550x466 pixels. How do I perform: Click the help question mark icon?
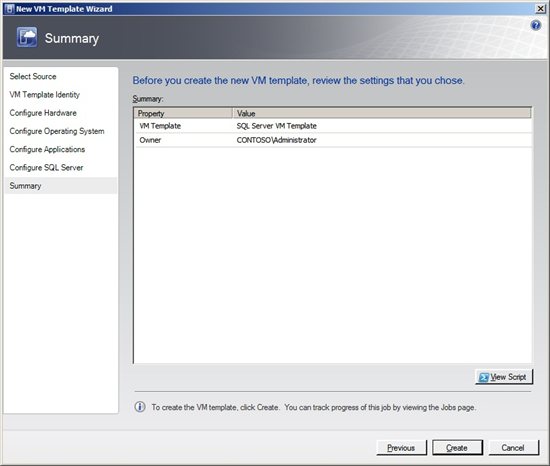(536, 25)
